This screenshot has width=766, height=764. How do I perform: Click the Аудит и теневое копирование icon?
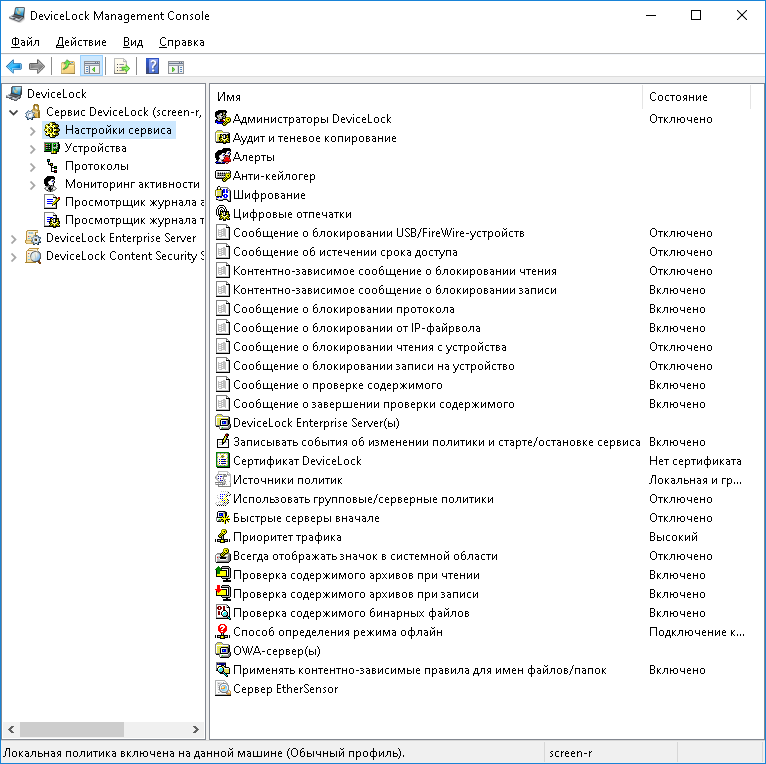[223, 137]
